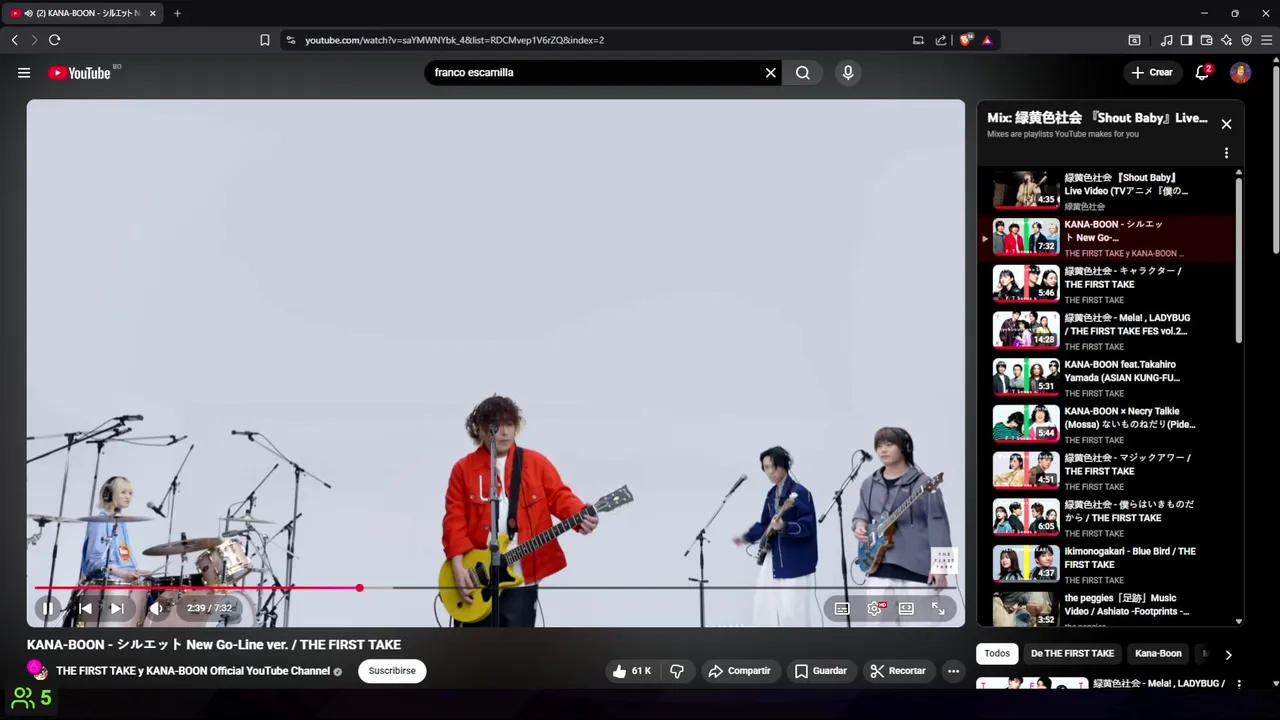Screen dimensions: 1280x720
Task: Select the Kana-Boon filter chip
Action: click(1158, 653)
